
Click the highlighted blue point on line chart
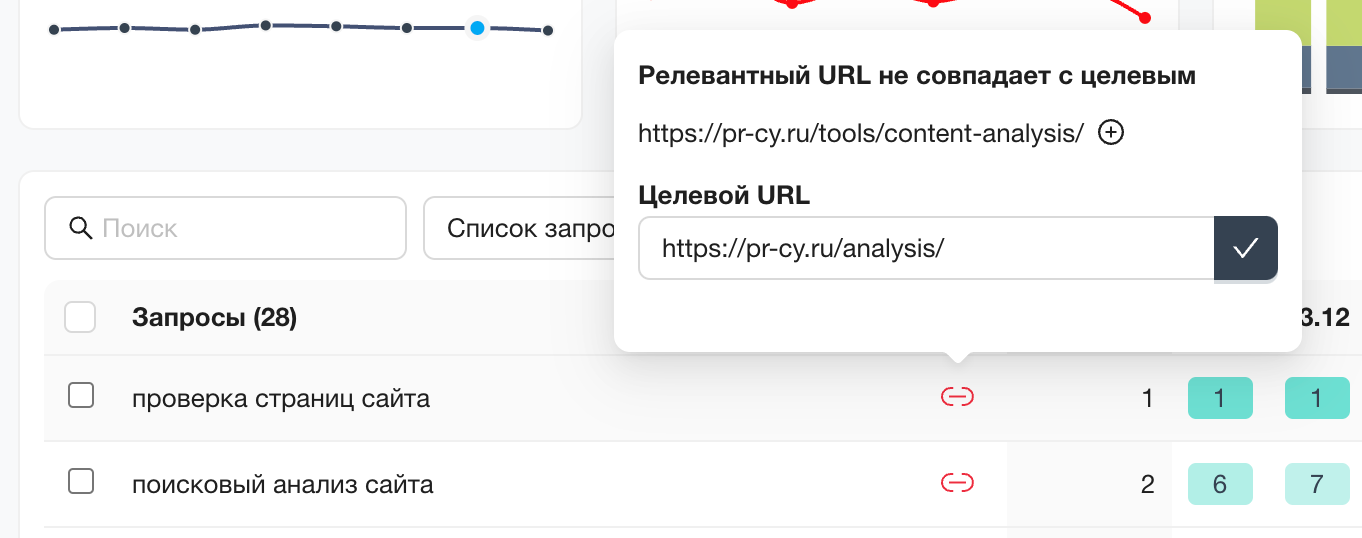click(478, 28)
